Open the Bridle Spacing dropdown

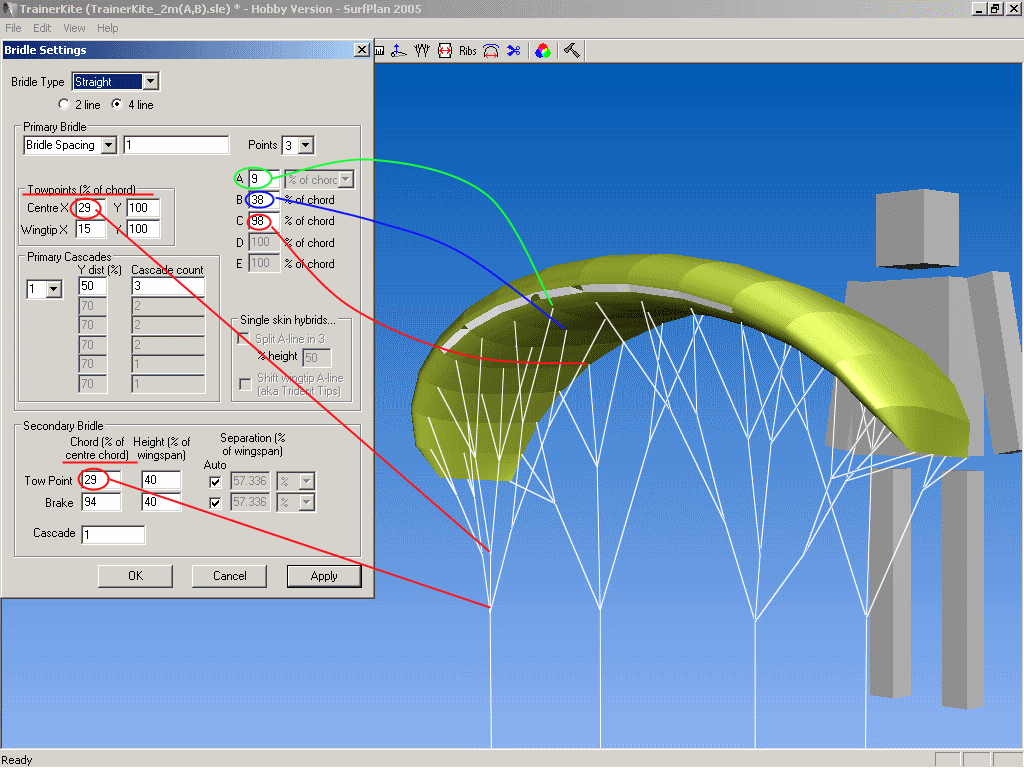point(108,145)
